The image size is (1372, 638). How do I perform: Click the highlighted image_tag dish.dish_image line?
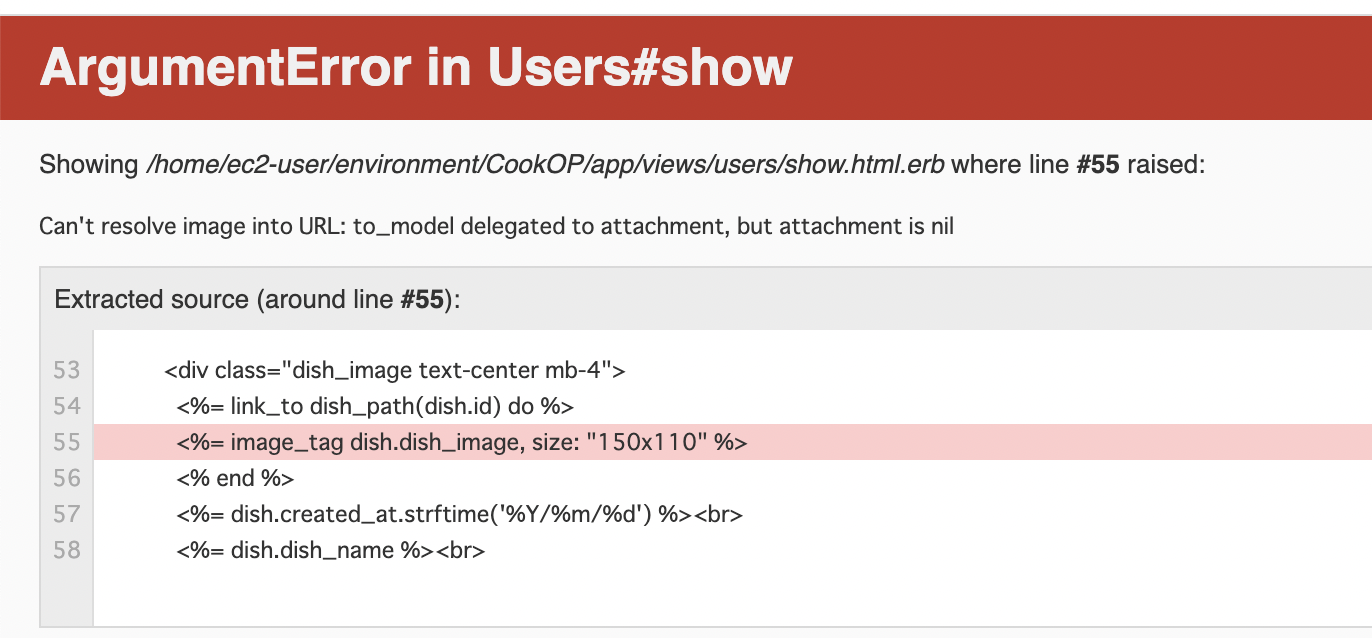point(732,442)
